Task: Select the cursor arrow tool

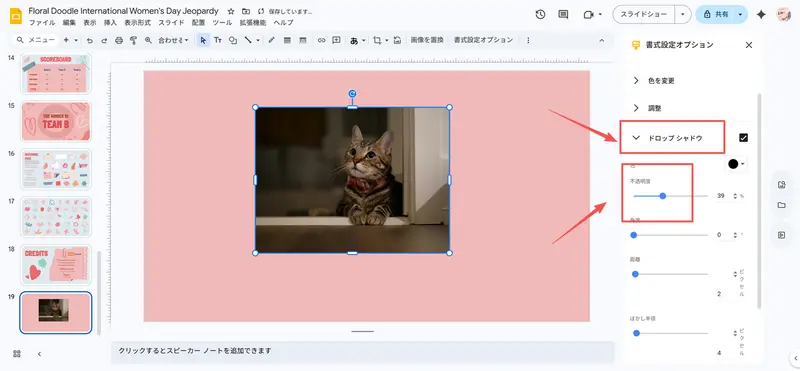Action: click(x=203, y=40)
